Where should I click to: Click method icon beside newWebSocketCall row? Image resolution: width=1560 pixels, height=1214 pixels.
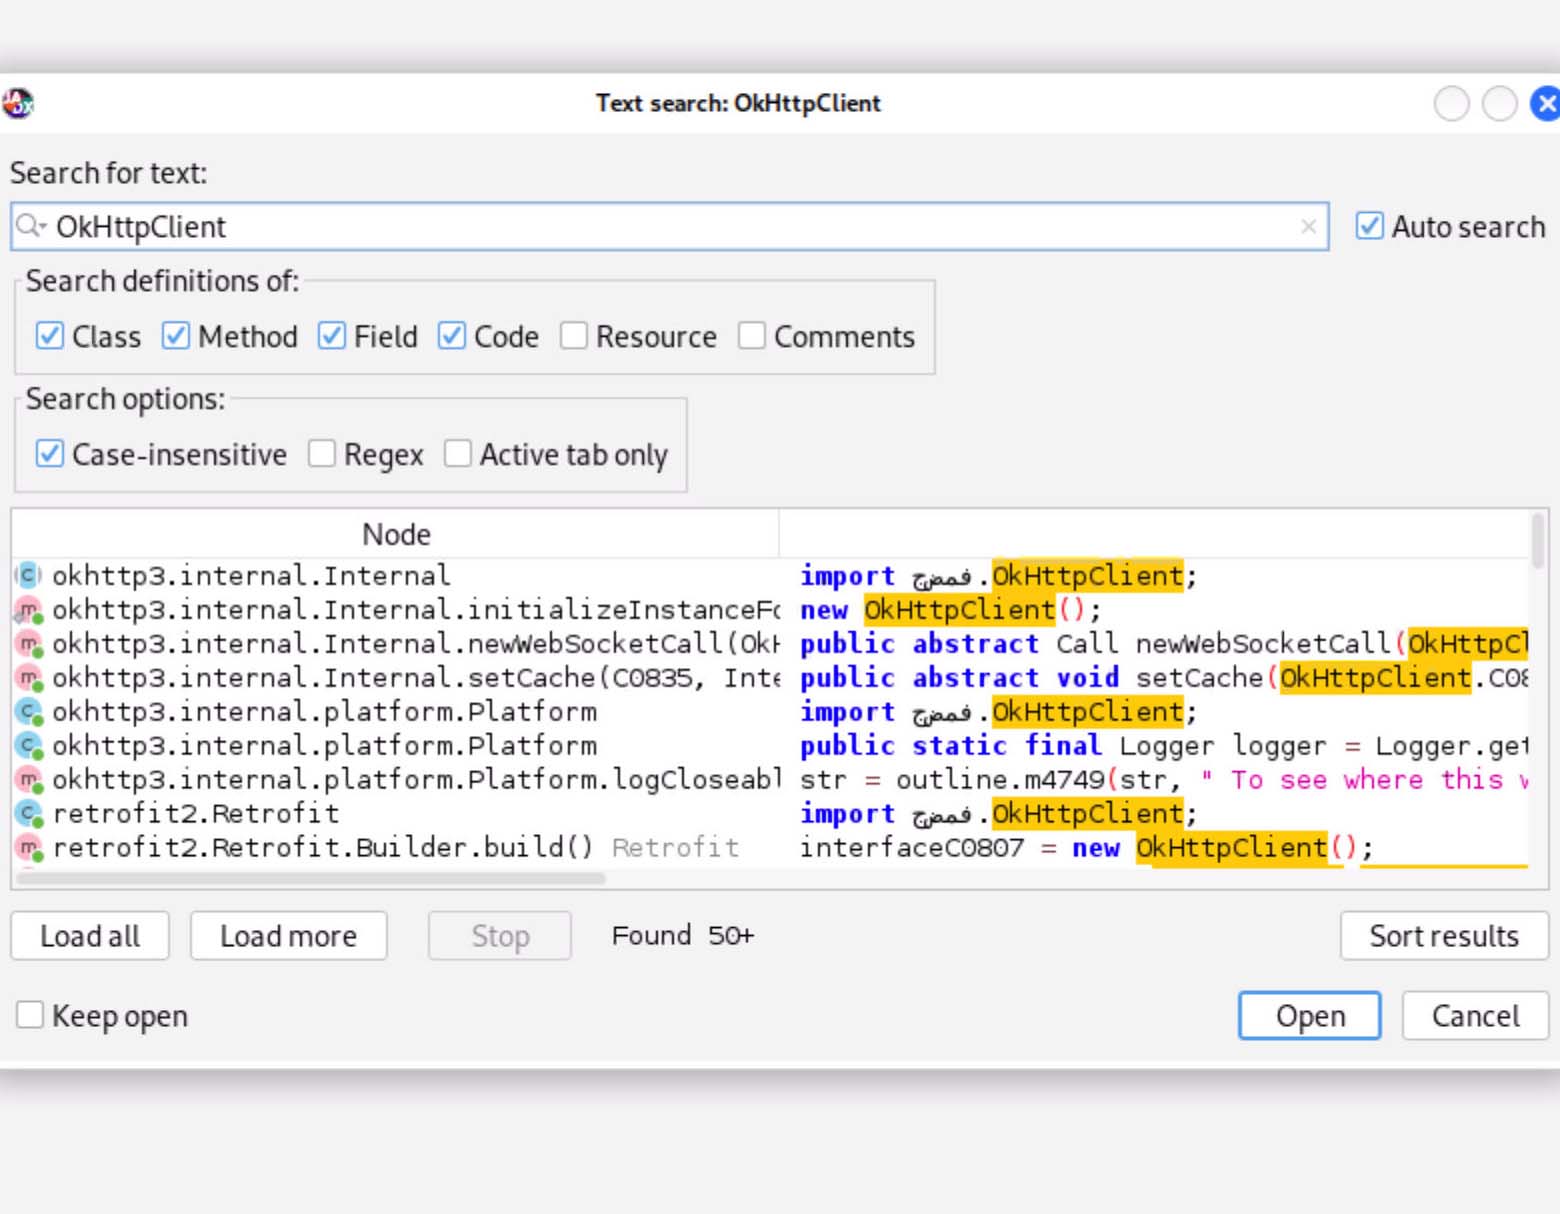(29, 644)
